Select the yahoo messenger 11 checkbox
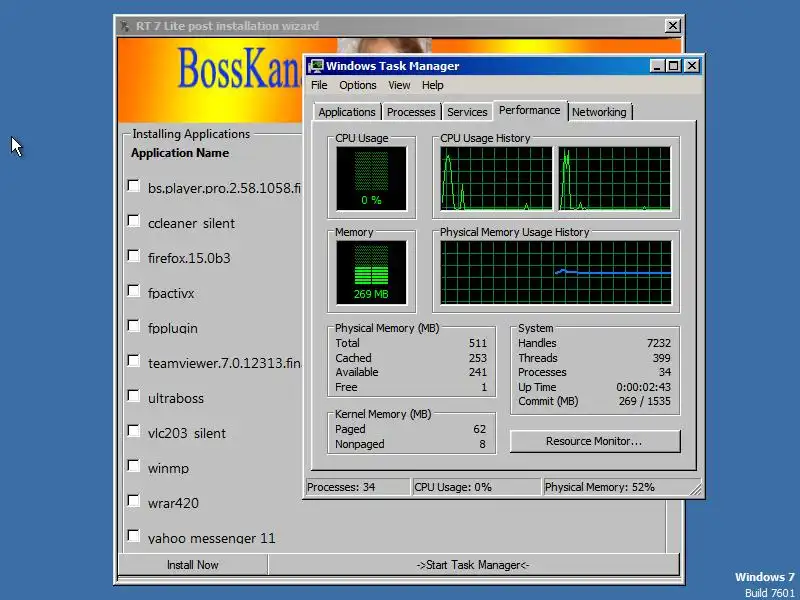Screen dimensions: 800x600 tap(134, 536)
